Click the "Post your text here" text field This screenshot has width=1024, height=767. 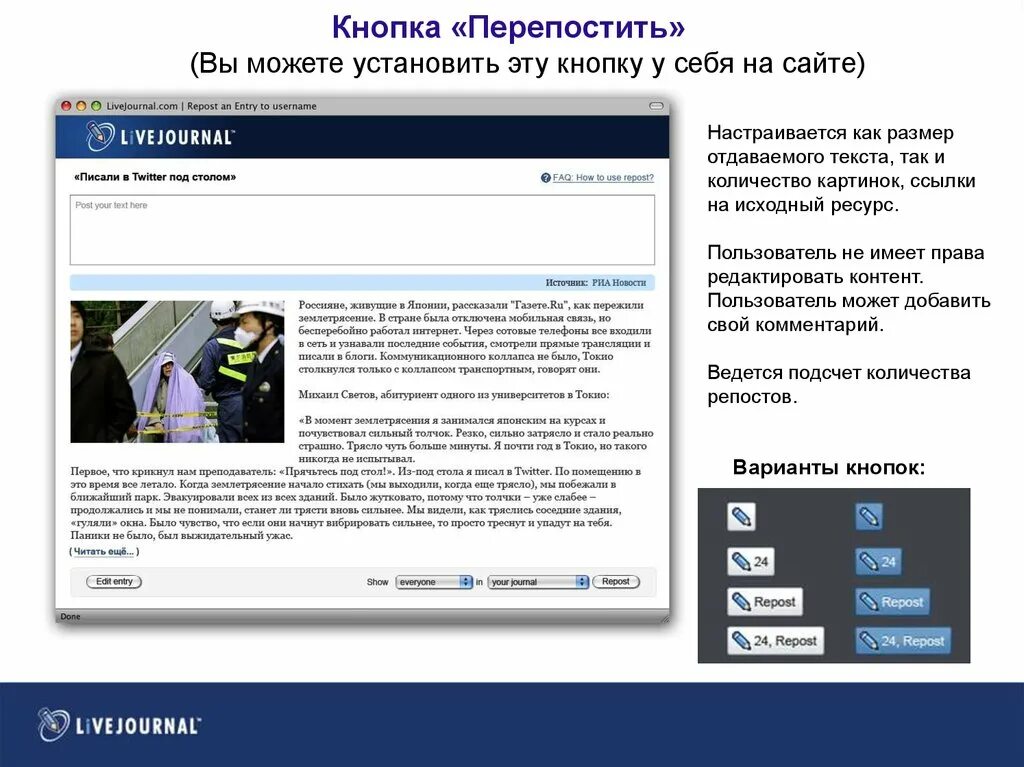click(x=362, y=230)
